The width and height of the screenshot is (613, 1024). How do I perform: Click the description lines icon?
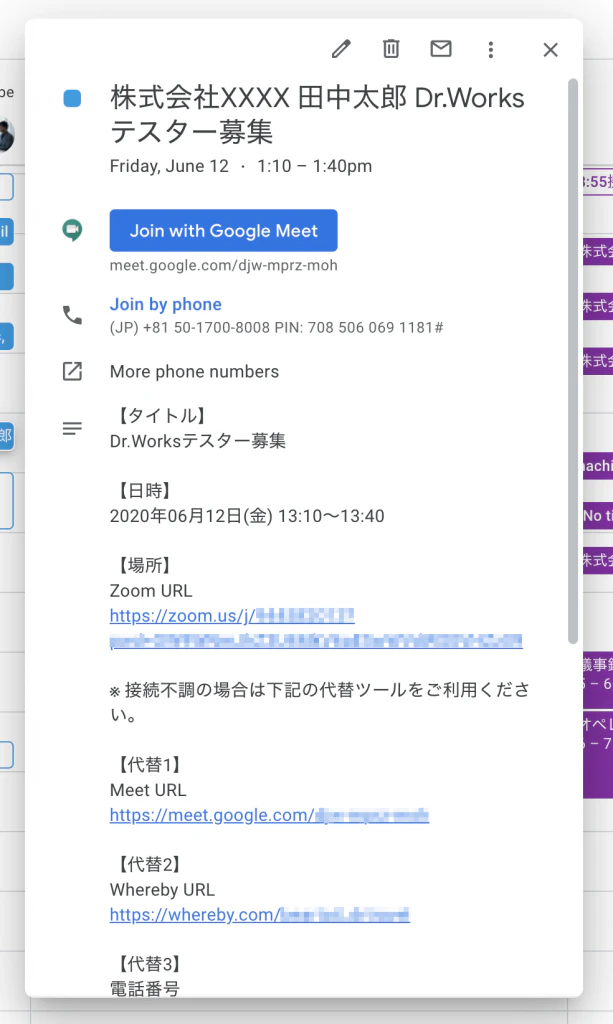72,428
